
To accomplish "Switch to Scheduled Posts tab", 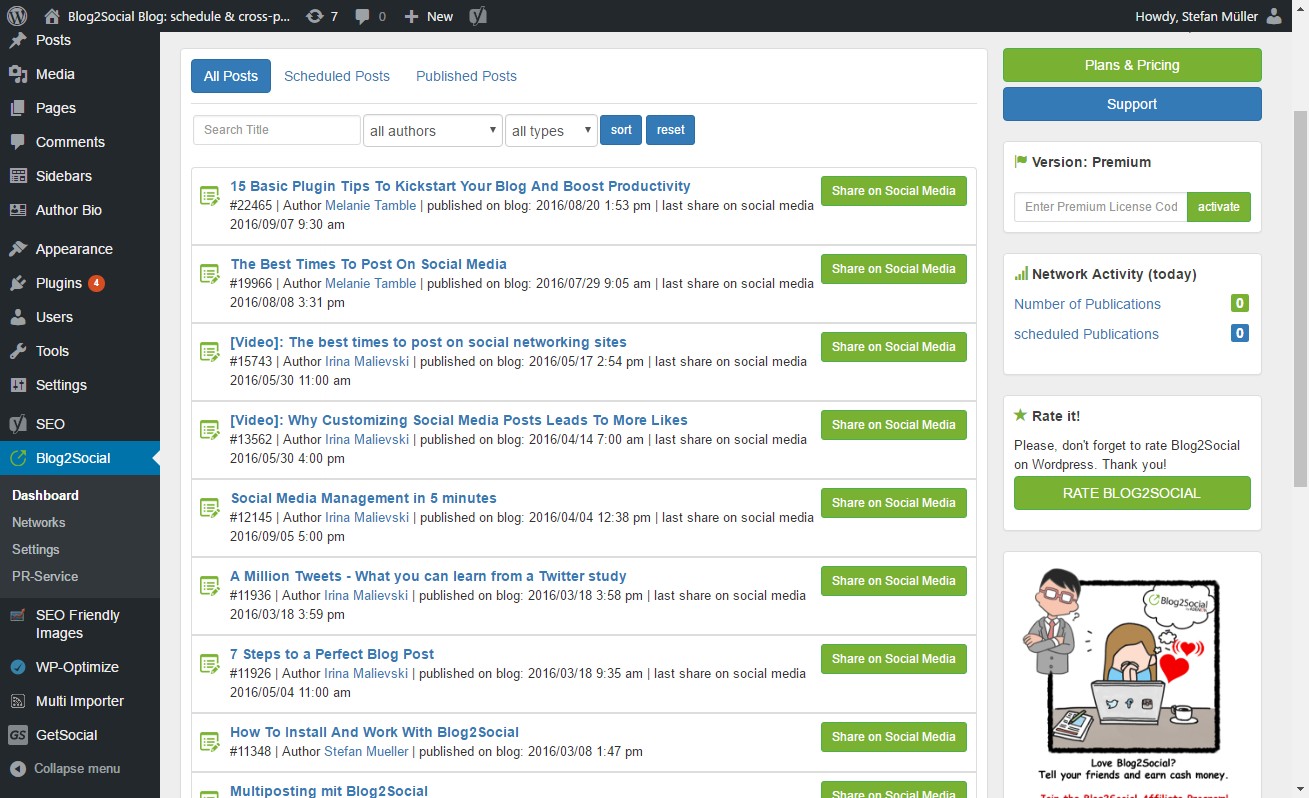I will point(337,76).
